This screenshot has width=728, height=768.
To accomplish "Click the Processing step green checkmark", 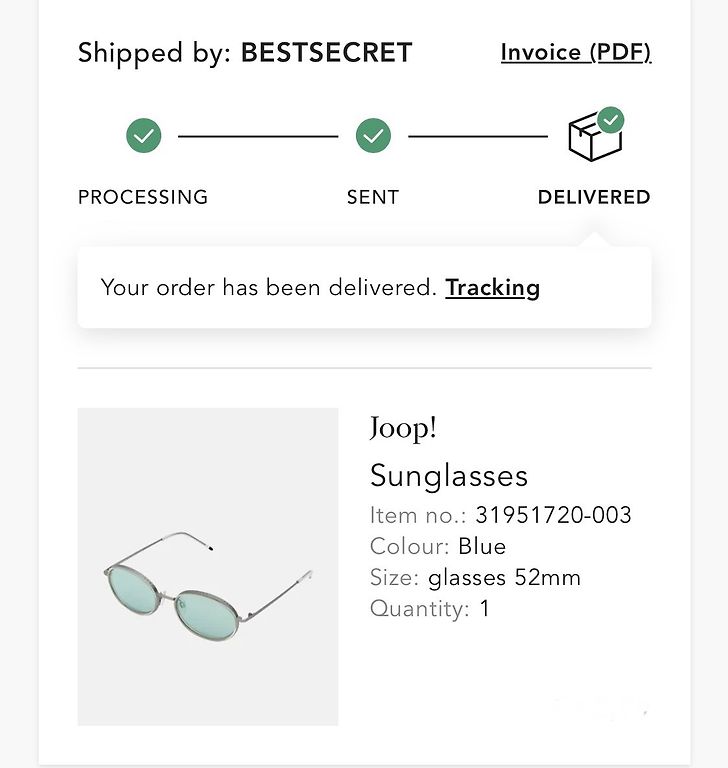I will click(144, 136).
